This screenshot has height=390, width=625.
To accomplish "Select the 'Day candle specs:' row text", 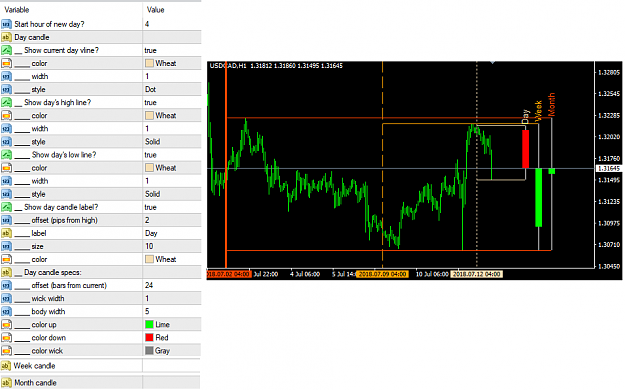I will 53,273.
